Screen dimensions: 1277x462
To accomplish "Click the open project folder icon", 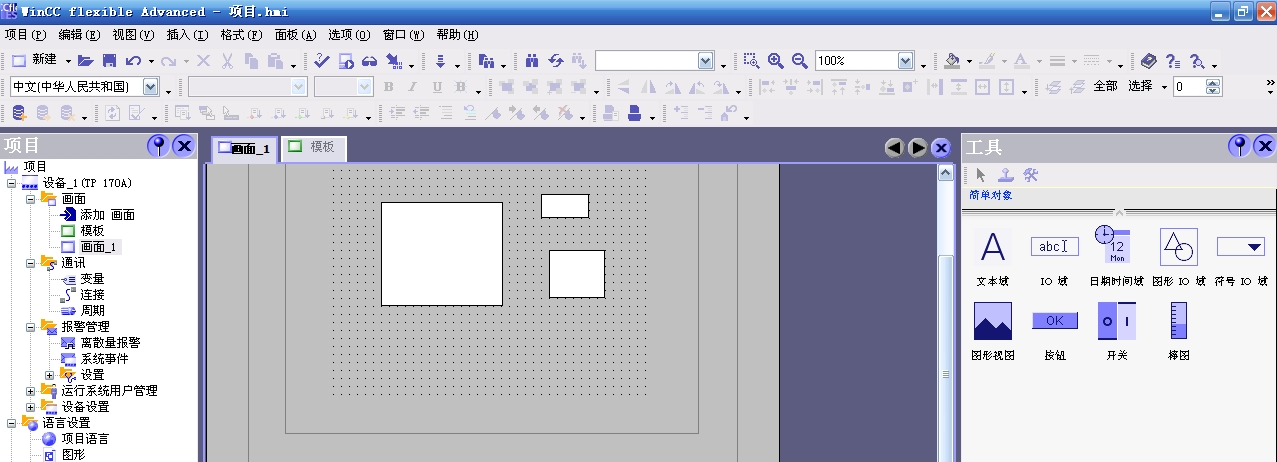I will click(86, 61).
